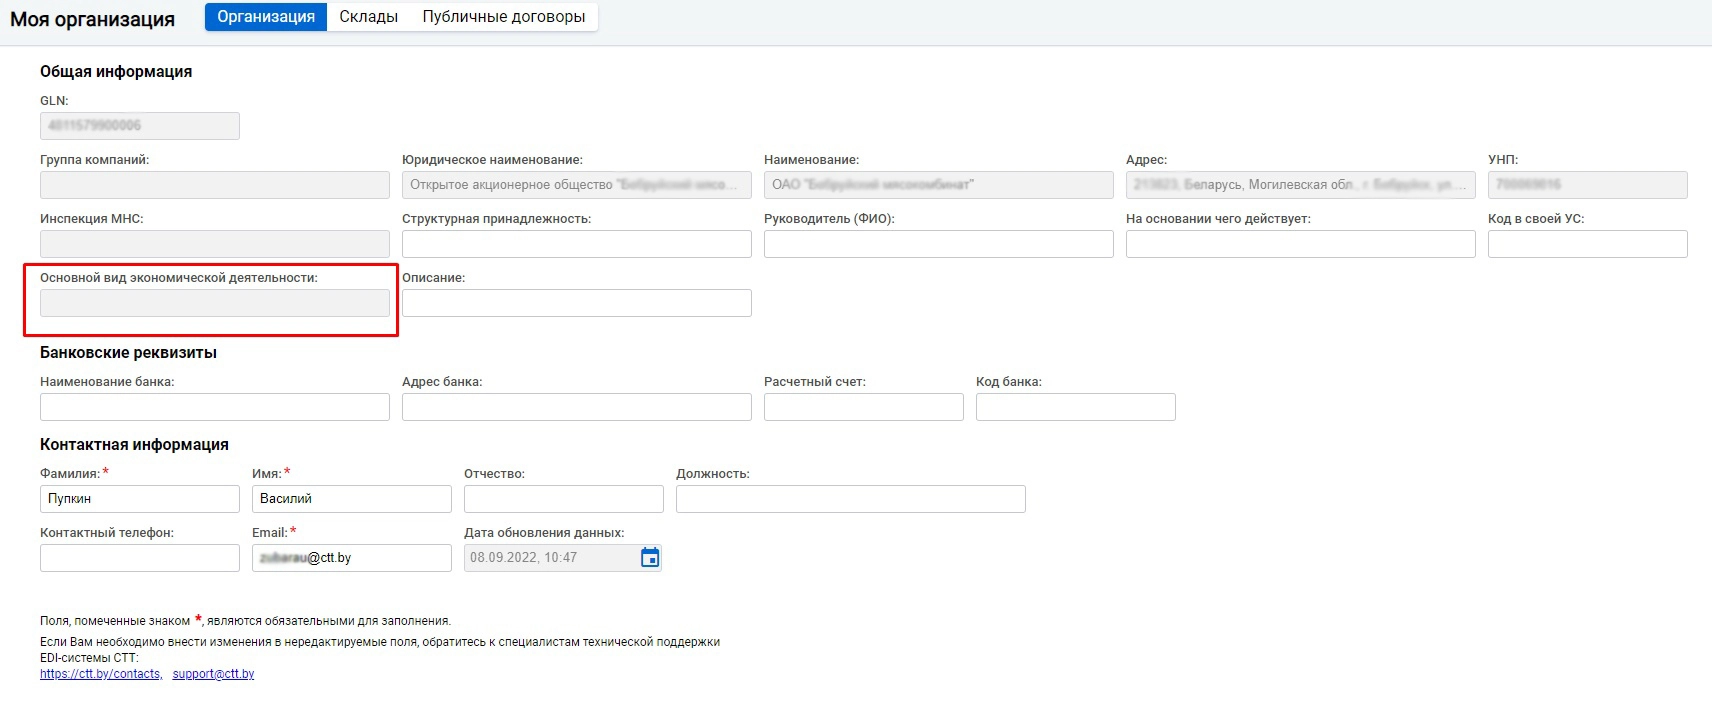Open the Склады tab
The image size is (1712, 704).
369,17
